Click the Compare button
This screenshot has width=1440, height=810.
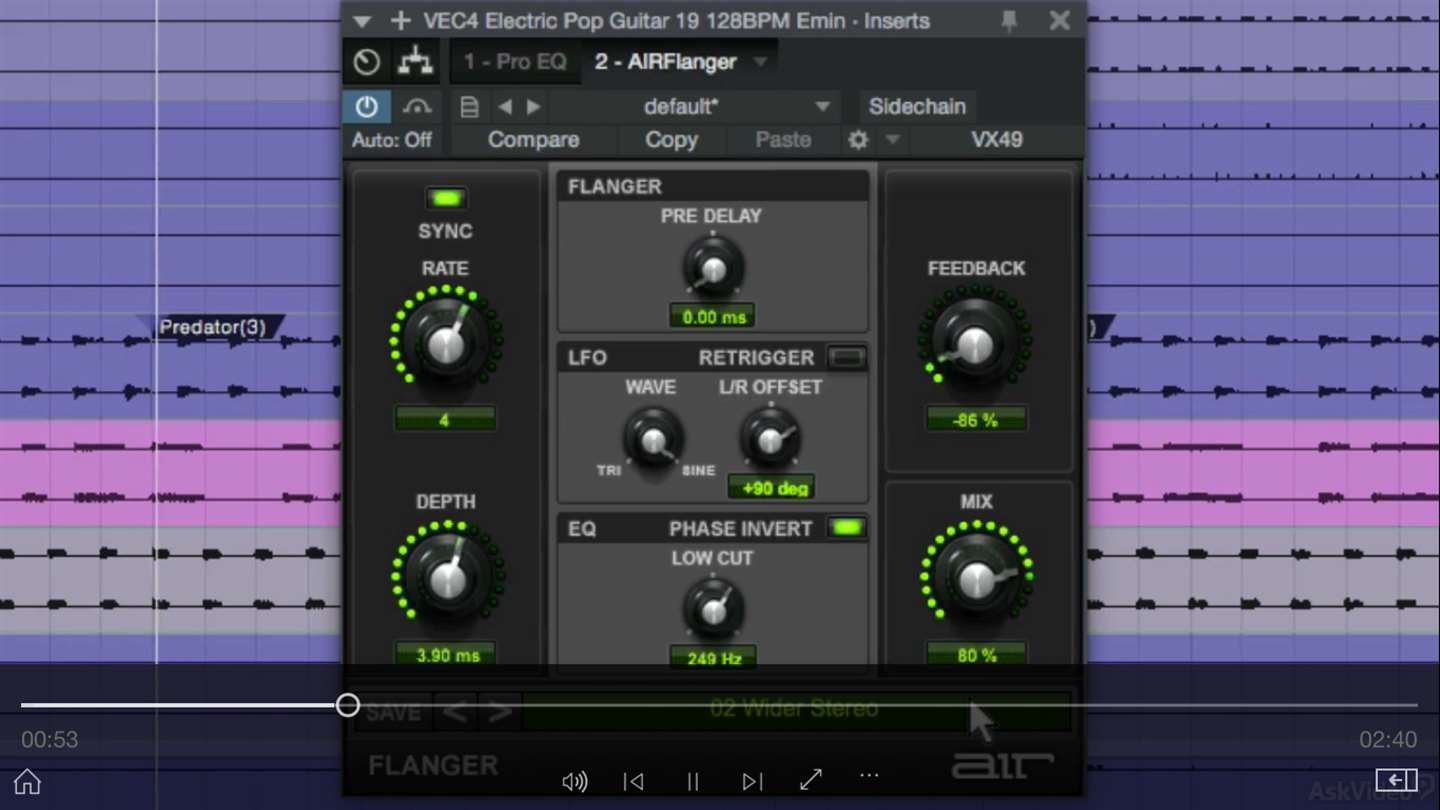pos(533,140)
